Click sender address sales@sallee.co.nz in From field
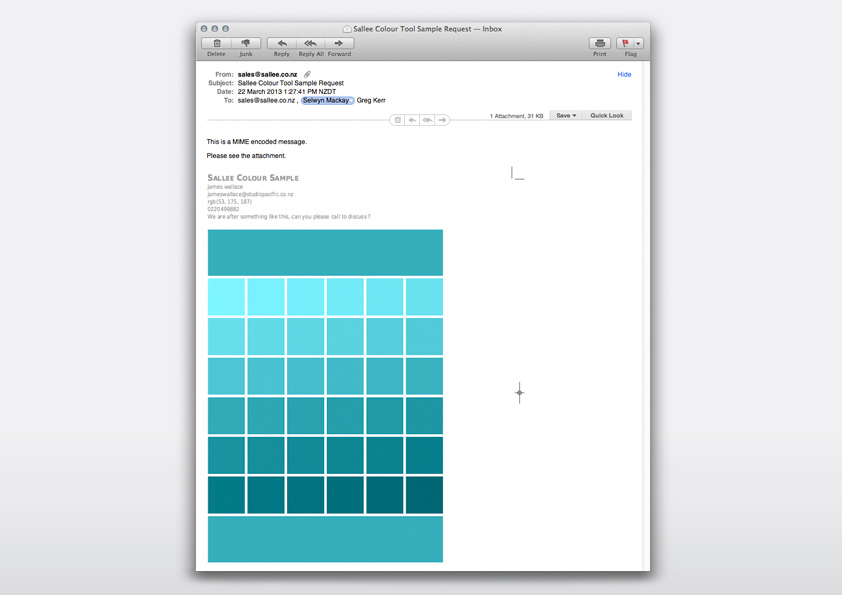Viewport: 842px width, 595px height. tap(266, 74)
